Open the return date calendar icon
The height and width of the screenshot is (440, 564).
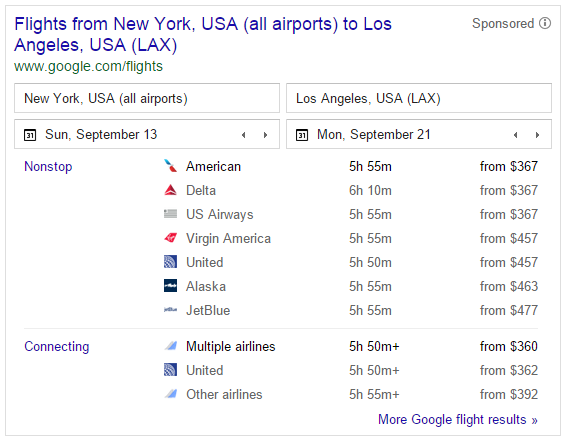(302, 135)
